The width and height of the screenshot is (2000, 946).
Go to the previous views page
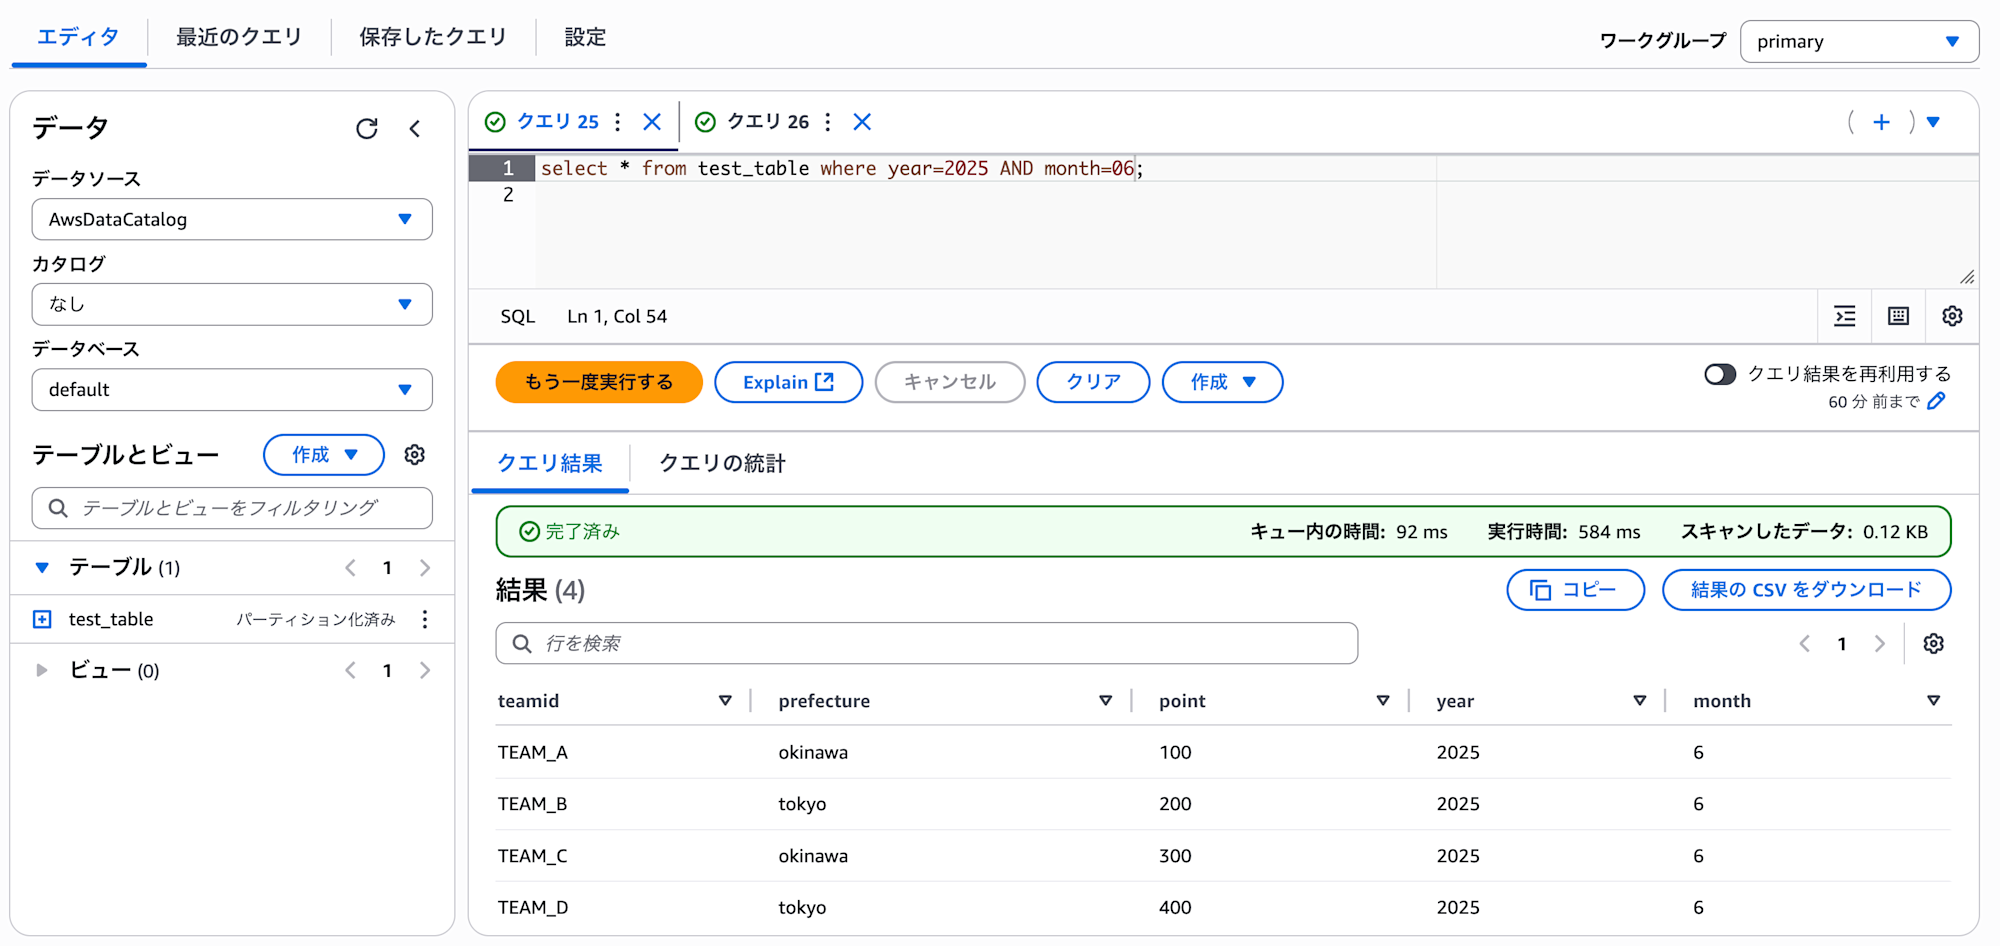[x=350, y=670]
